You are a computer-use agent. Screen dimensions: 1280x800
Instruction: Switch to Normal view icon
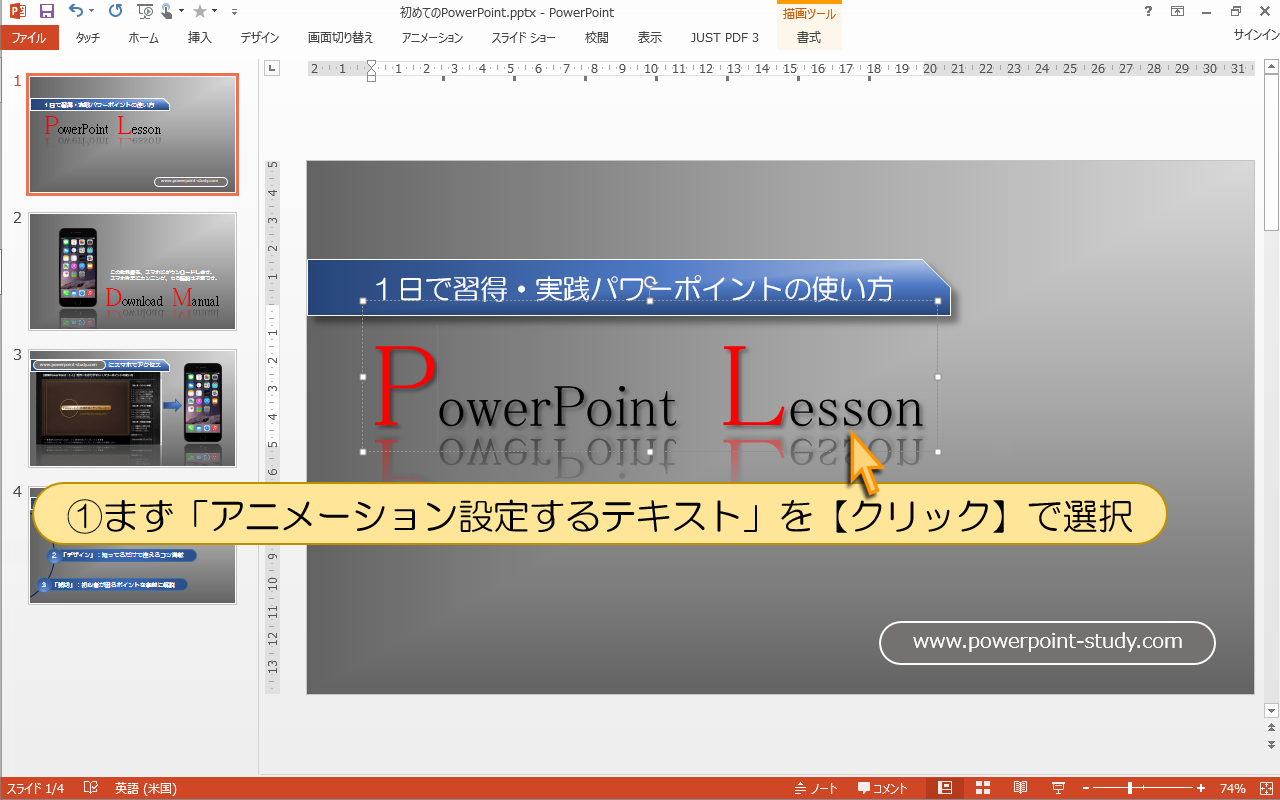[945, 788]
